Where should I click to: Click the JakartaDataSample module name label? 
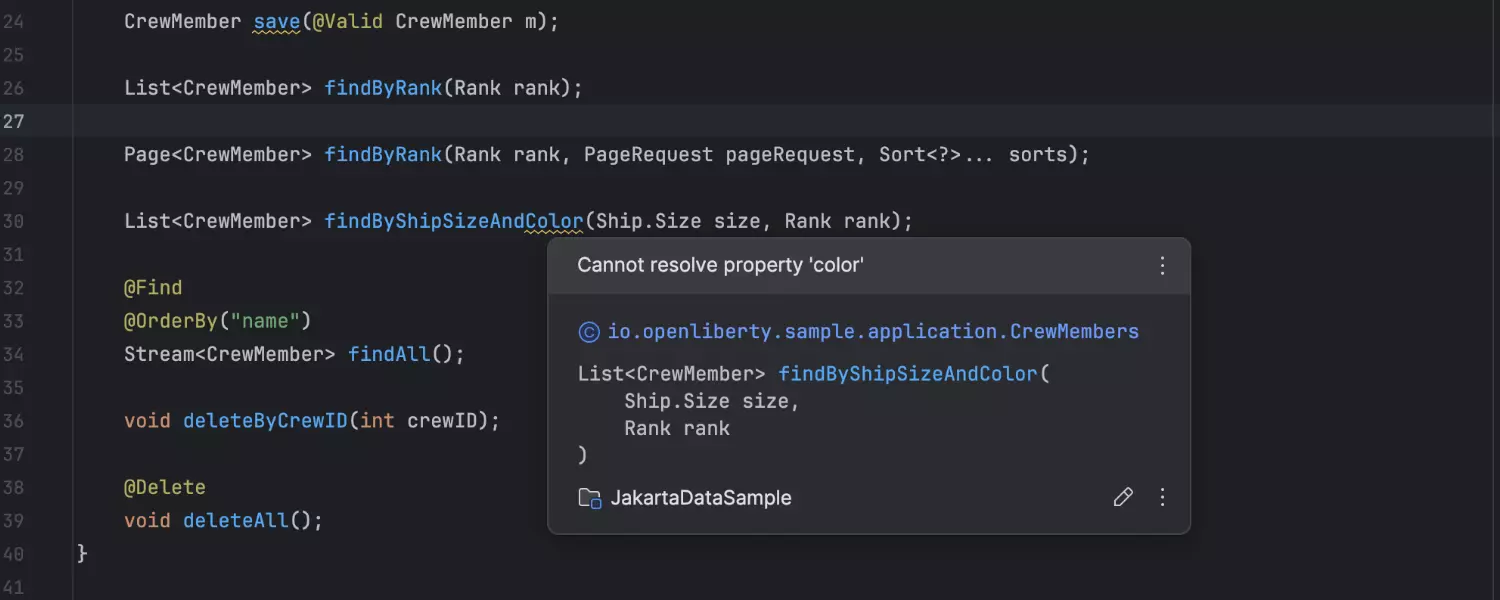click(x=700, y=498)
